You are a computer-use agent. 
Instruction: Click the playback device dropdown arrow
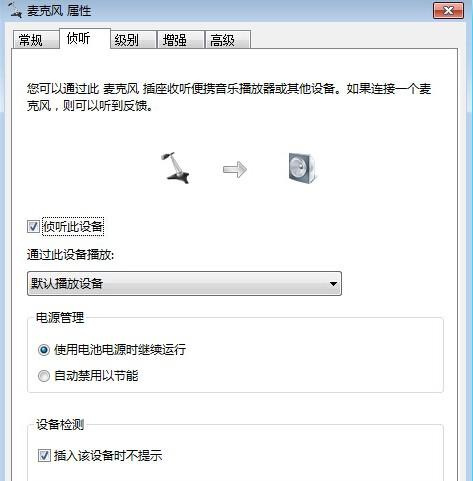tap(333, 284)
